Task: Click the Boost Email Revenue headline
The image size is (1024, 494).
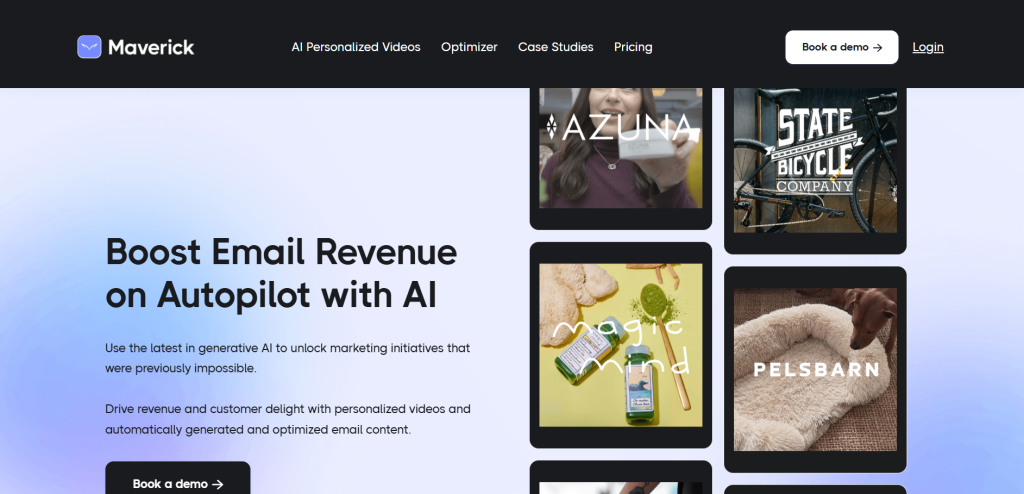Action: coord(281,274)
